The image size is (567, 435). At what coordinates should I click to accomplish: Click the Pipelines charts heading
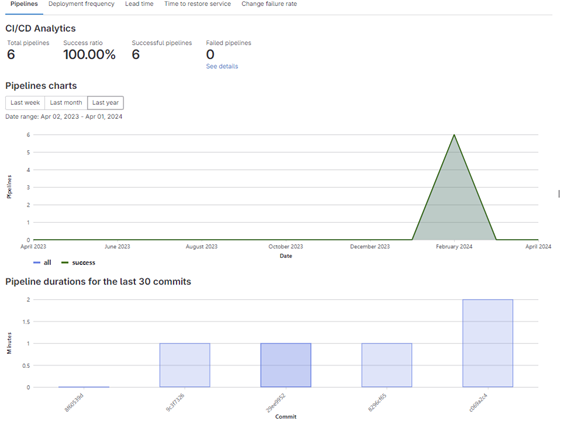point(41,86)
